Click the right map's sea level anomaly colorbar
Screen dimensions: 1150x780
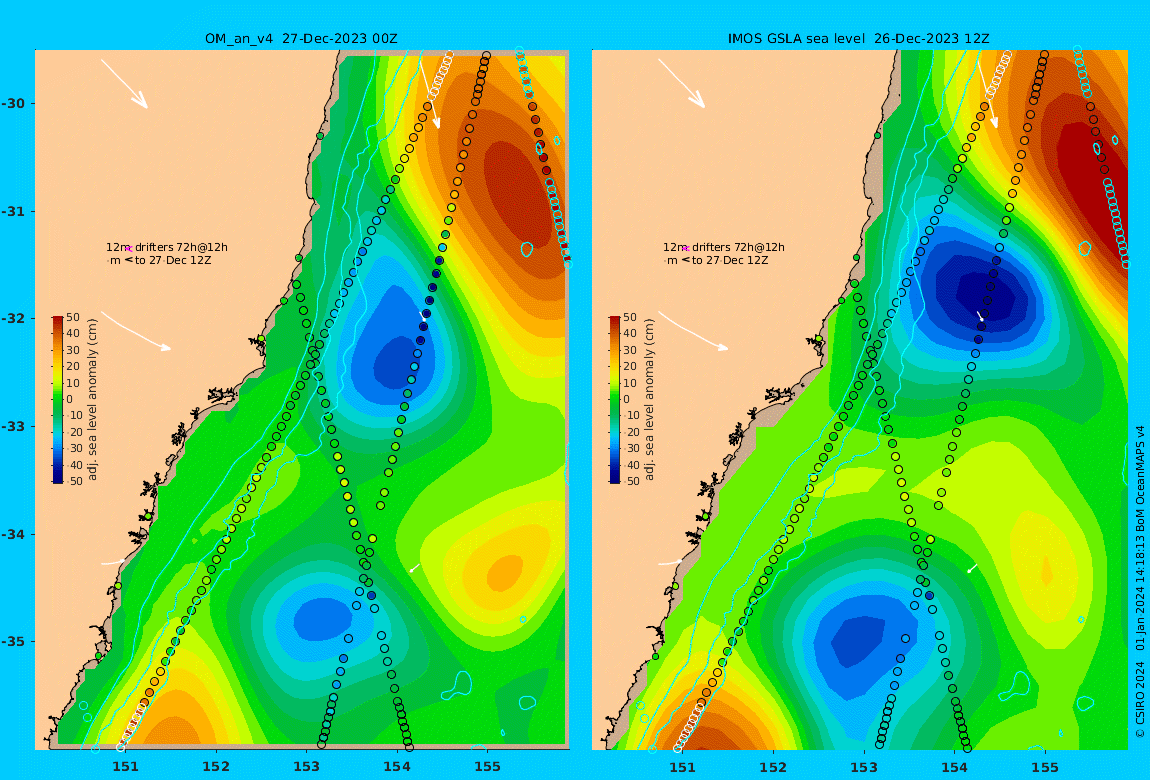point(615,400)
